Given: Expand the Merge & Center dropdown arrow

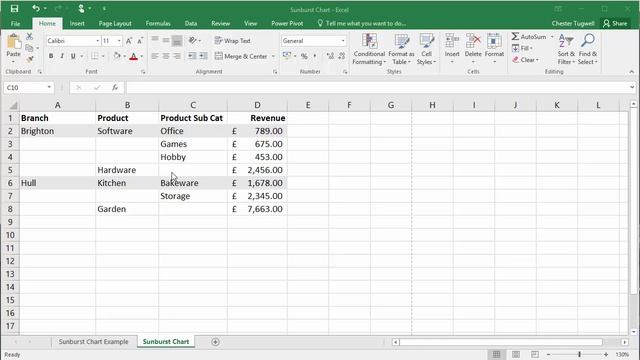Looking at the screenshot, I should (273, 56).
